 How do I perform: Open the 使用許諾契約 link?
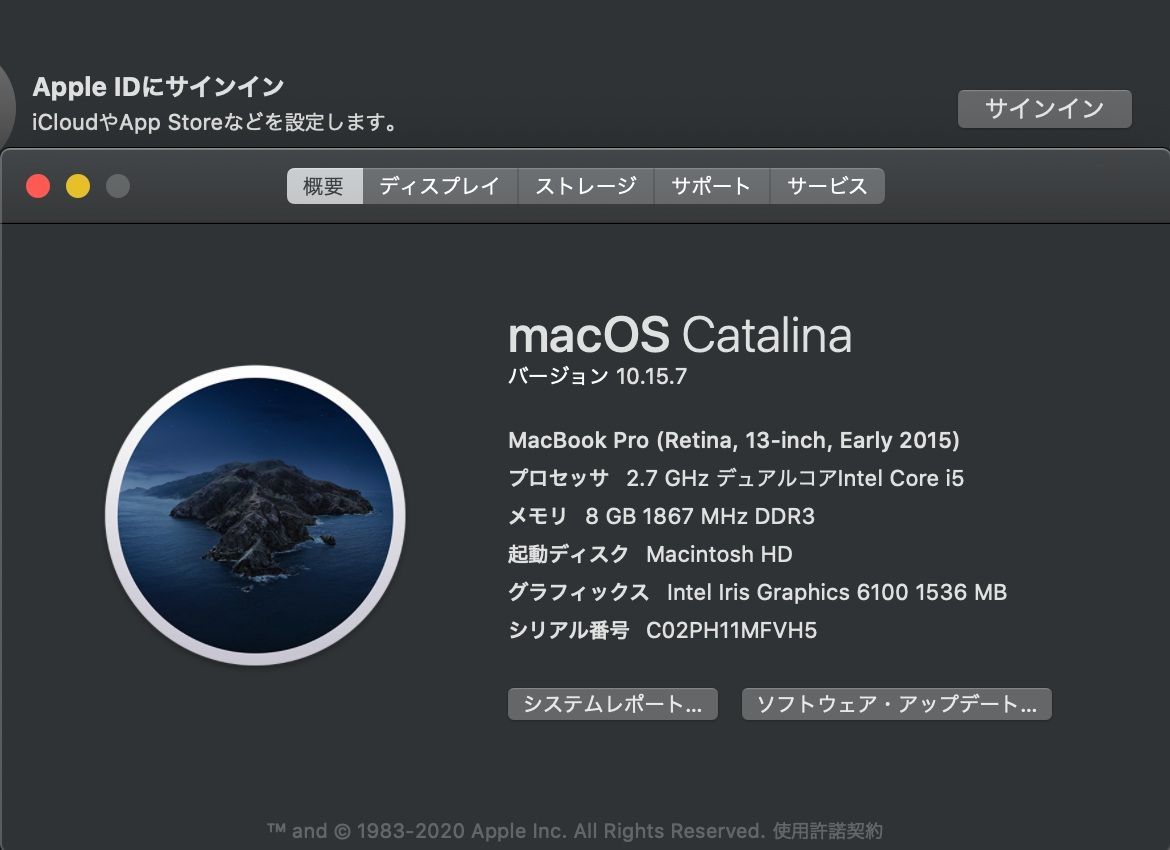[827, 831]
